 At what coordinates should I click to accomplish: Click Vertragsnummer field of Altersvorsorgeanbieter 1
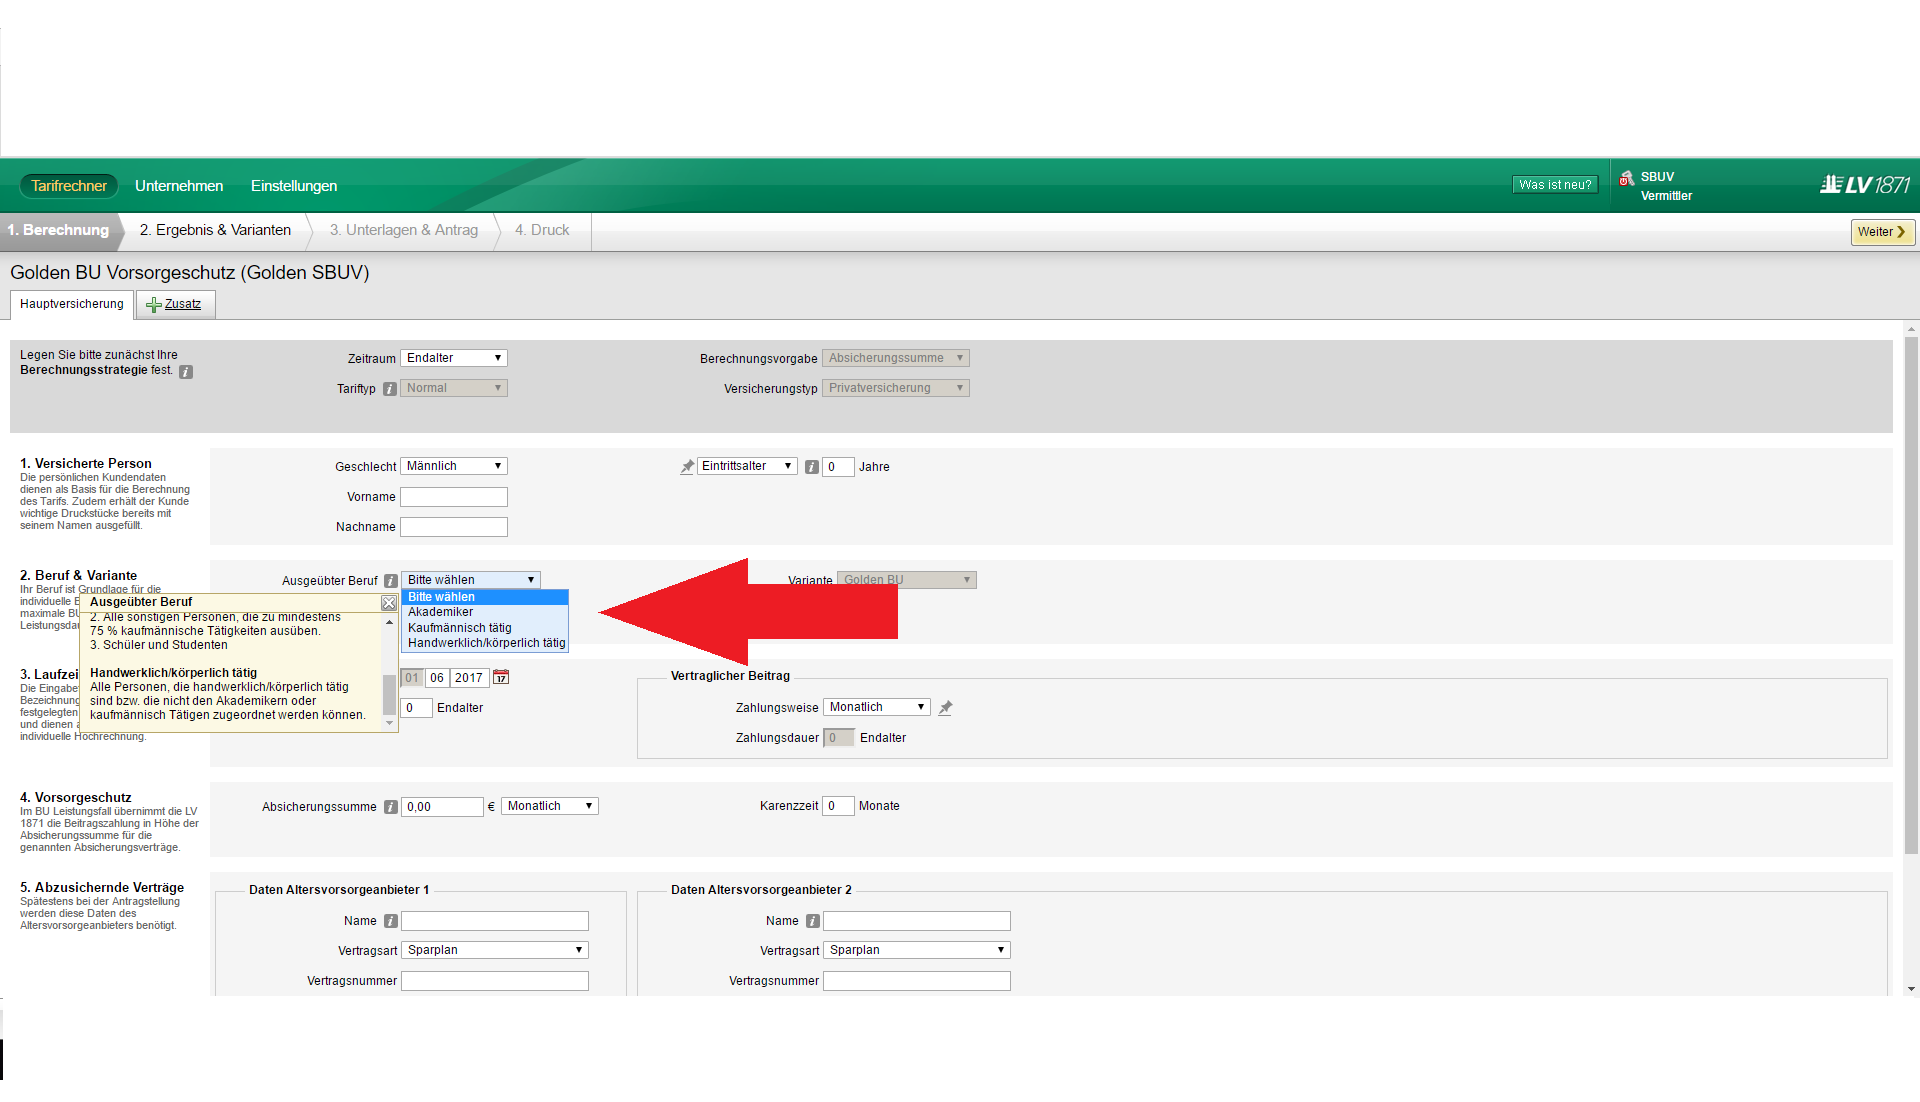495,981
